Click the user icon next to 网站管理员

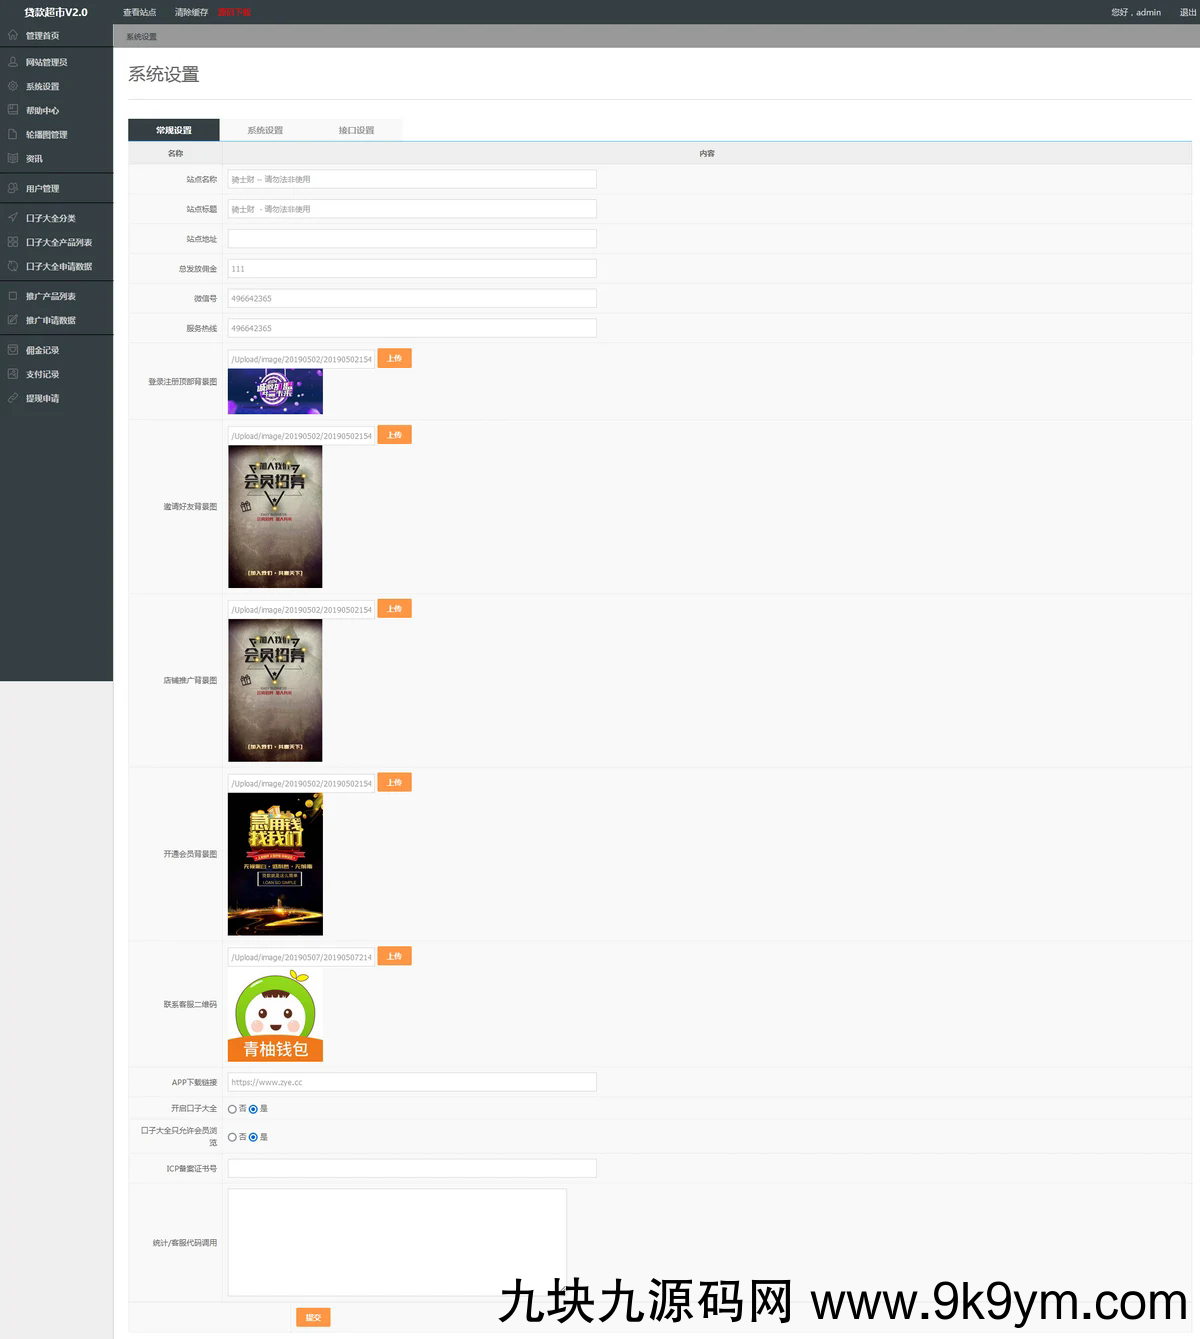pyautogui.click(x=13, y=62)
